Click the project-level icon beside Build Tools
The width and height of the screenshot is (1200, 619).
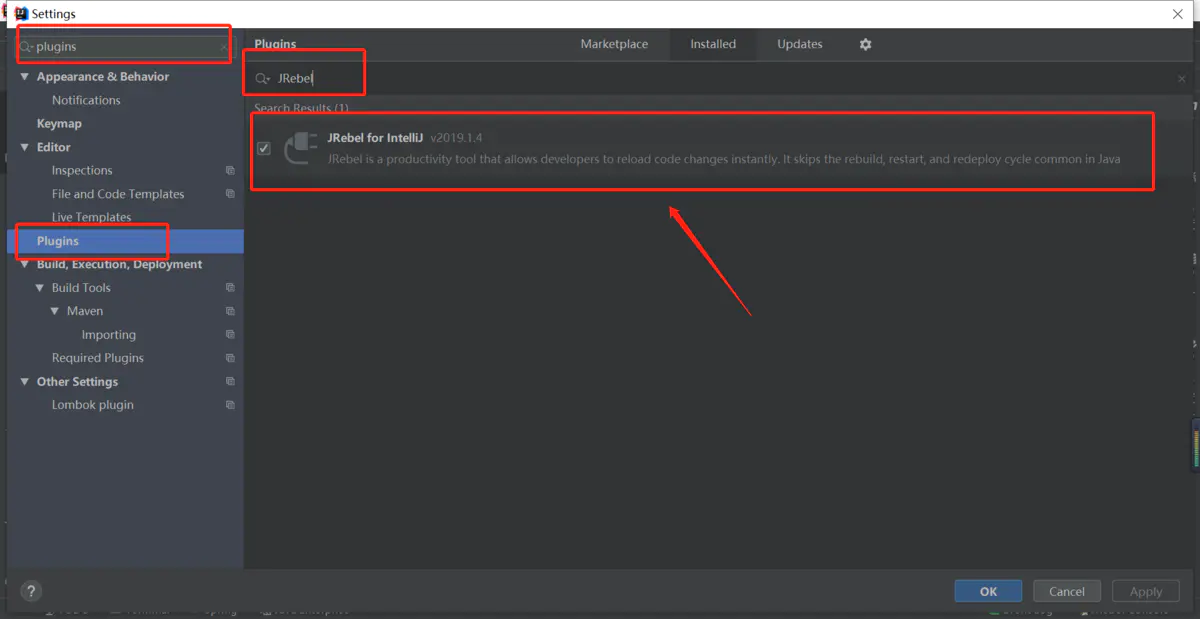[230, 287]
